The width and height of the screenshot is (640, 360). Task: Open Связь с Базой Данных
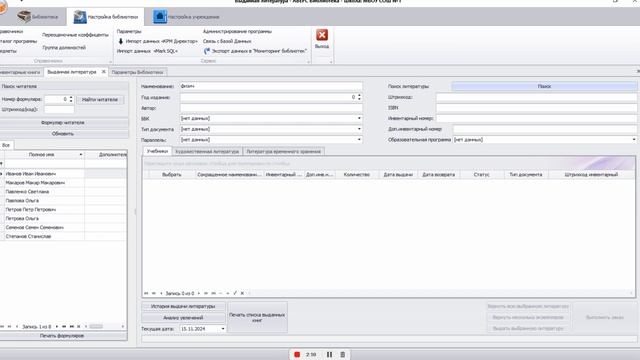227,41
